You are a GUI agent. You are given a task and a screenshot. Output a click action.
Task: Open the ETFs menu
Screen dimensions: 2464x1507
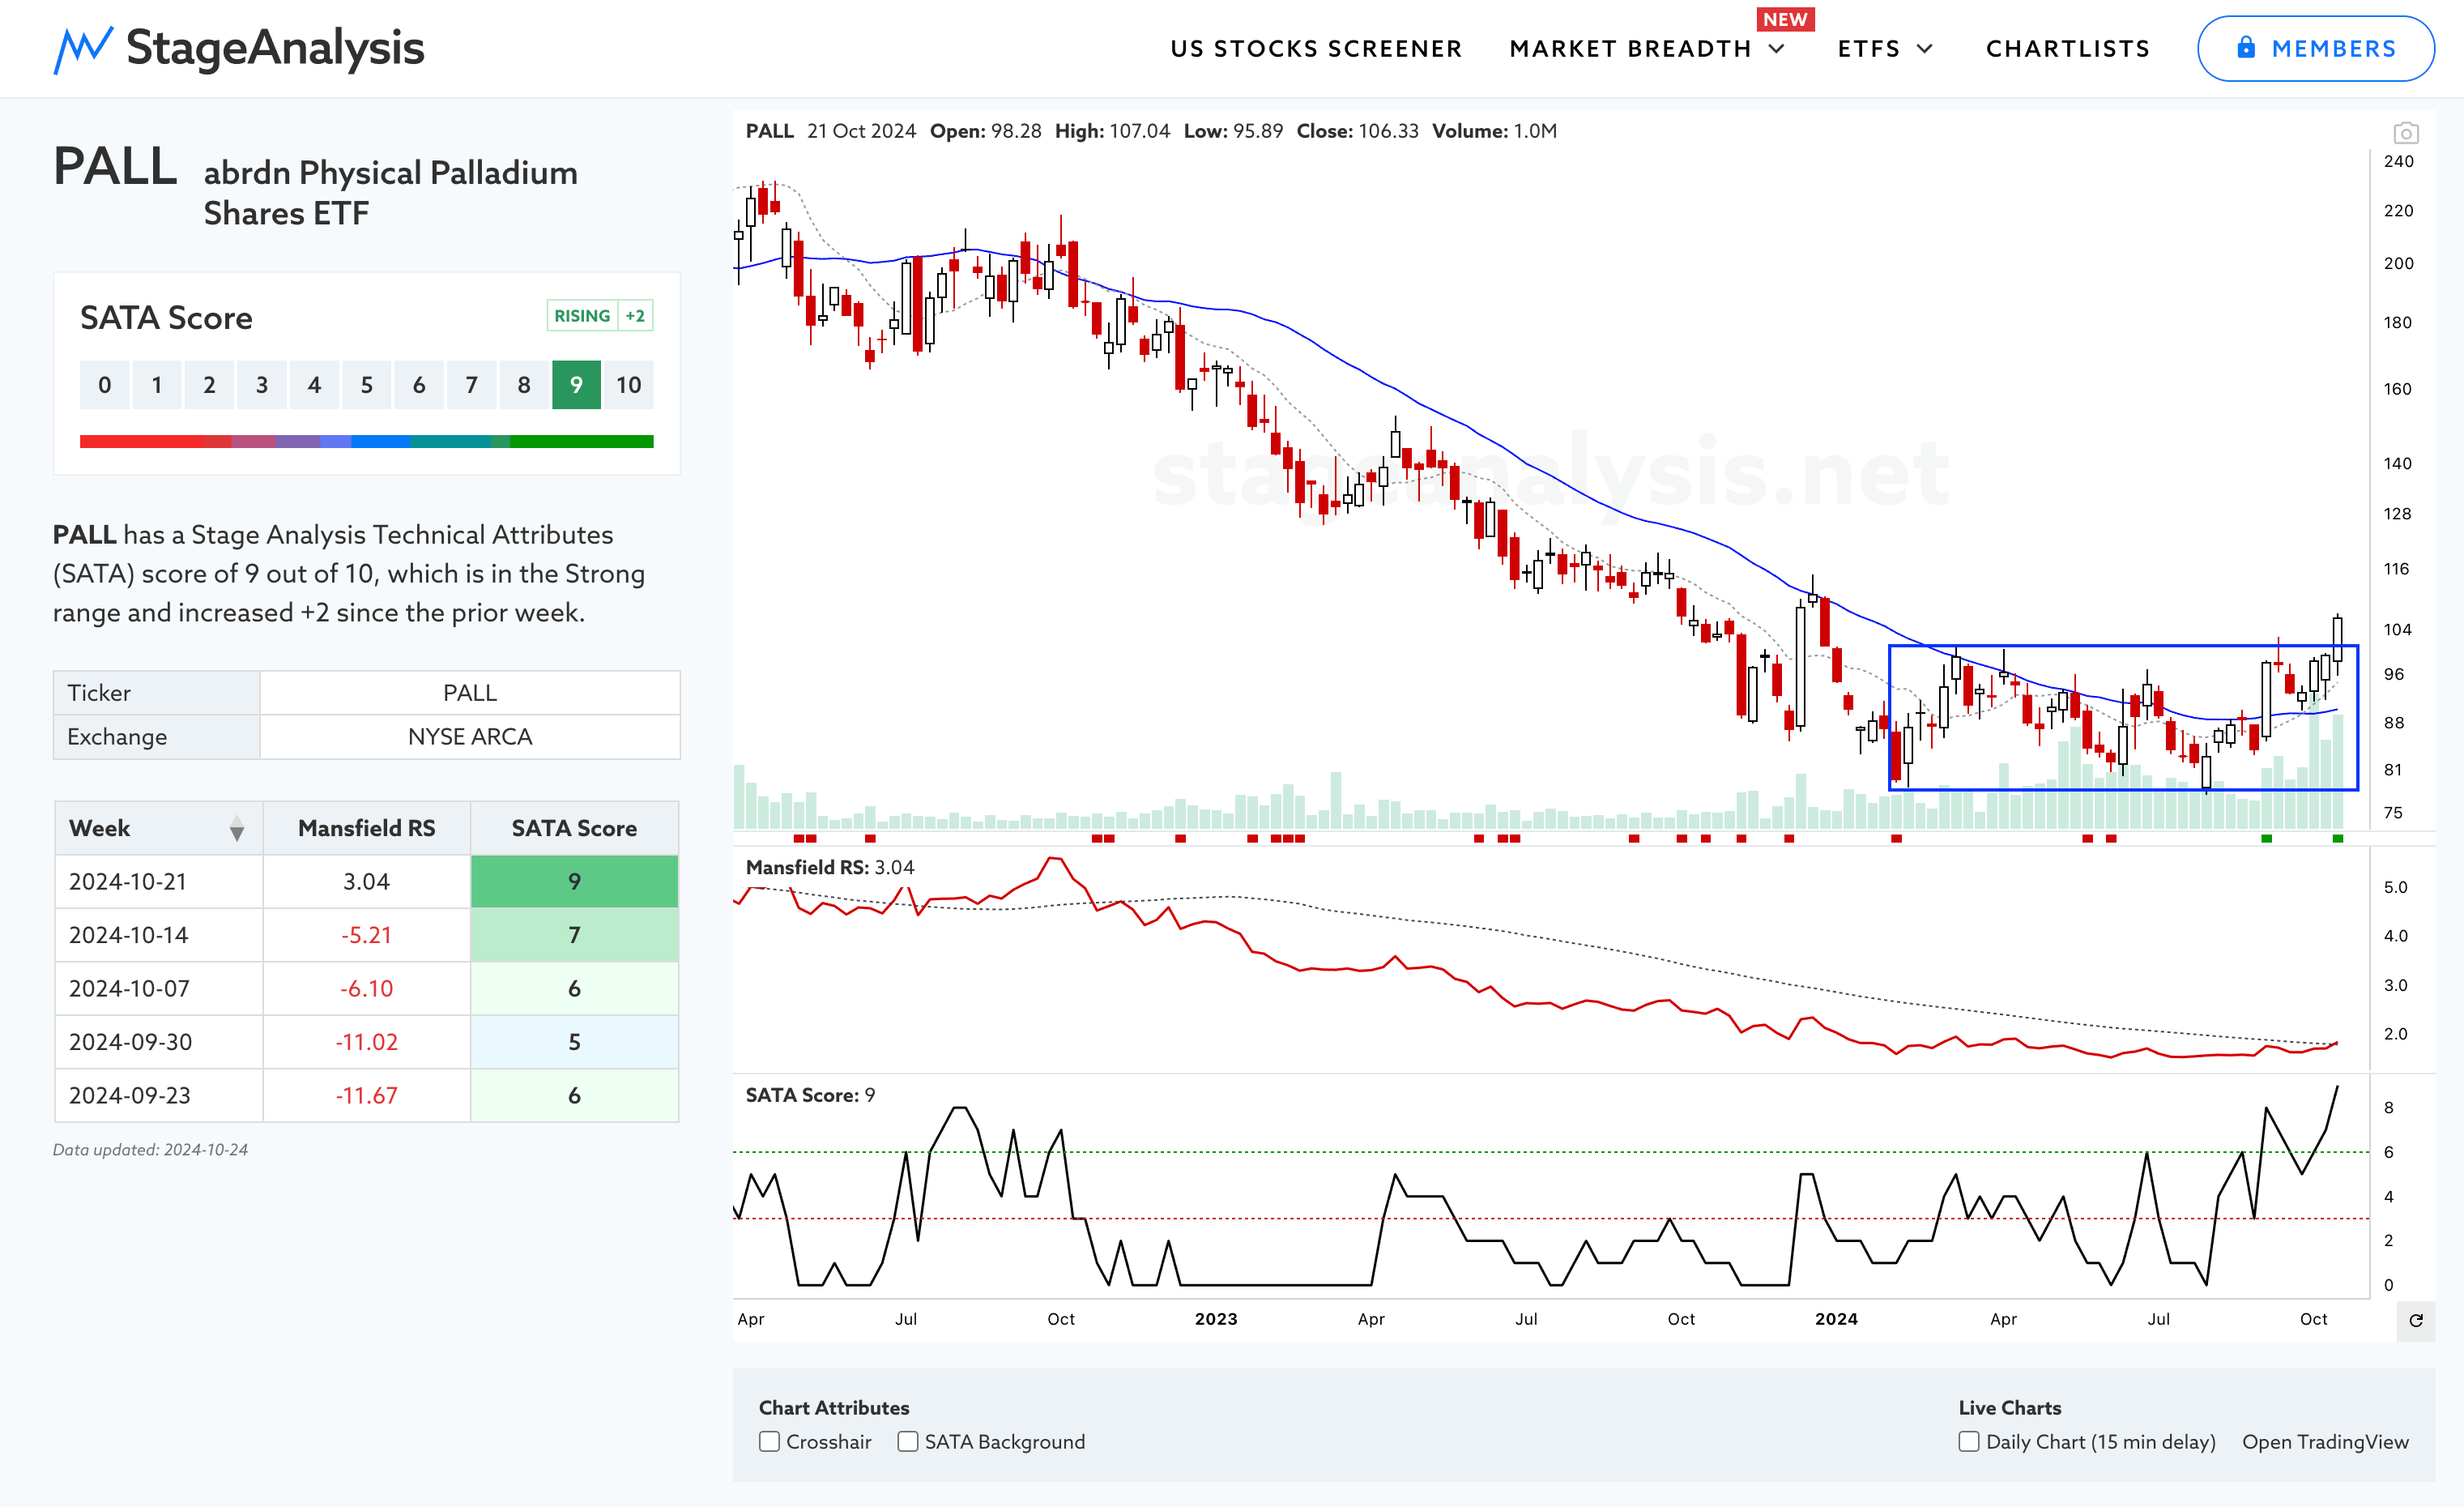pyautogui.click(x=1869, y=49)
